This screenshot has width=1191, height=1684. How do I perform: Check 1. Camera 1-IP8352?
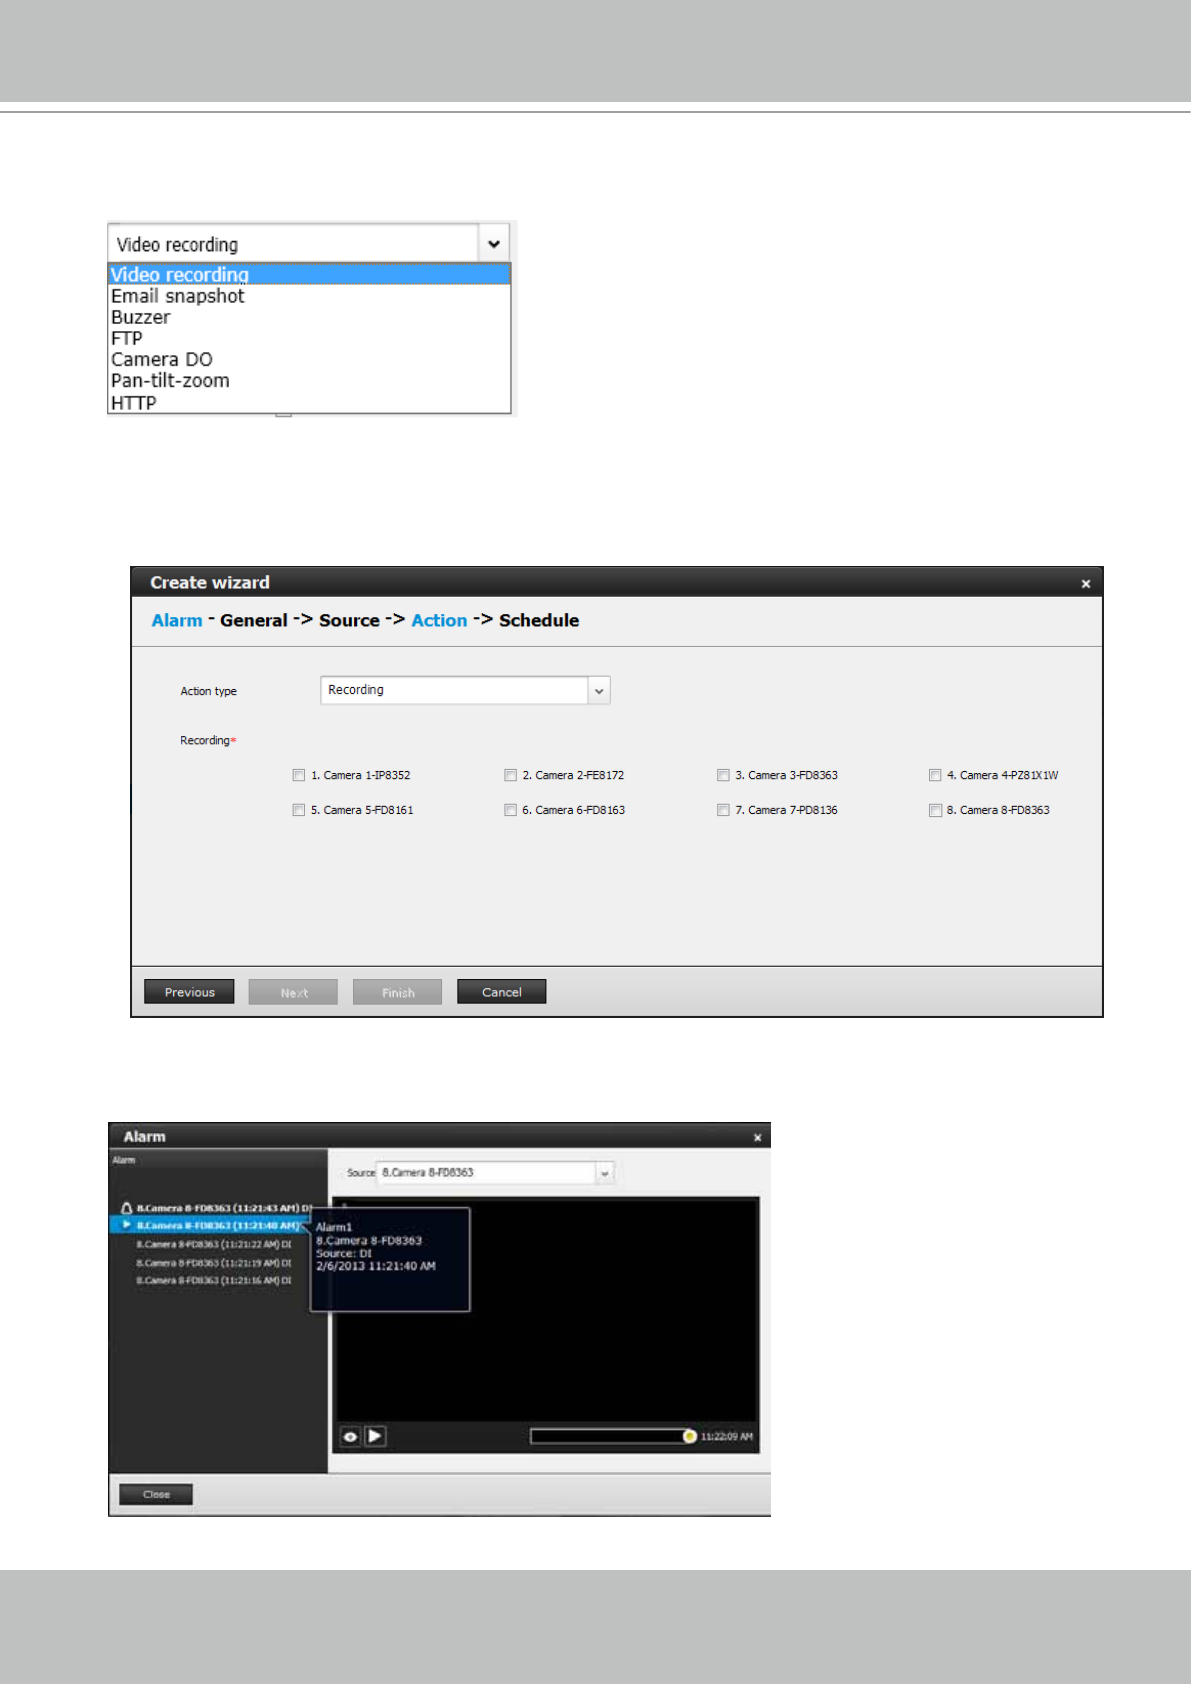pos(298,775)
